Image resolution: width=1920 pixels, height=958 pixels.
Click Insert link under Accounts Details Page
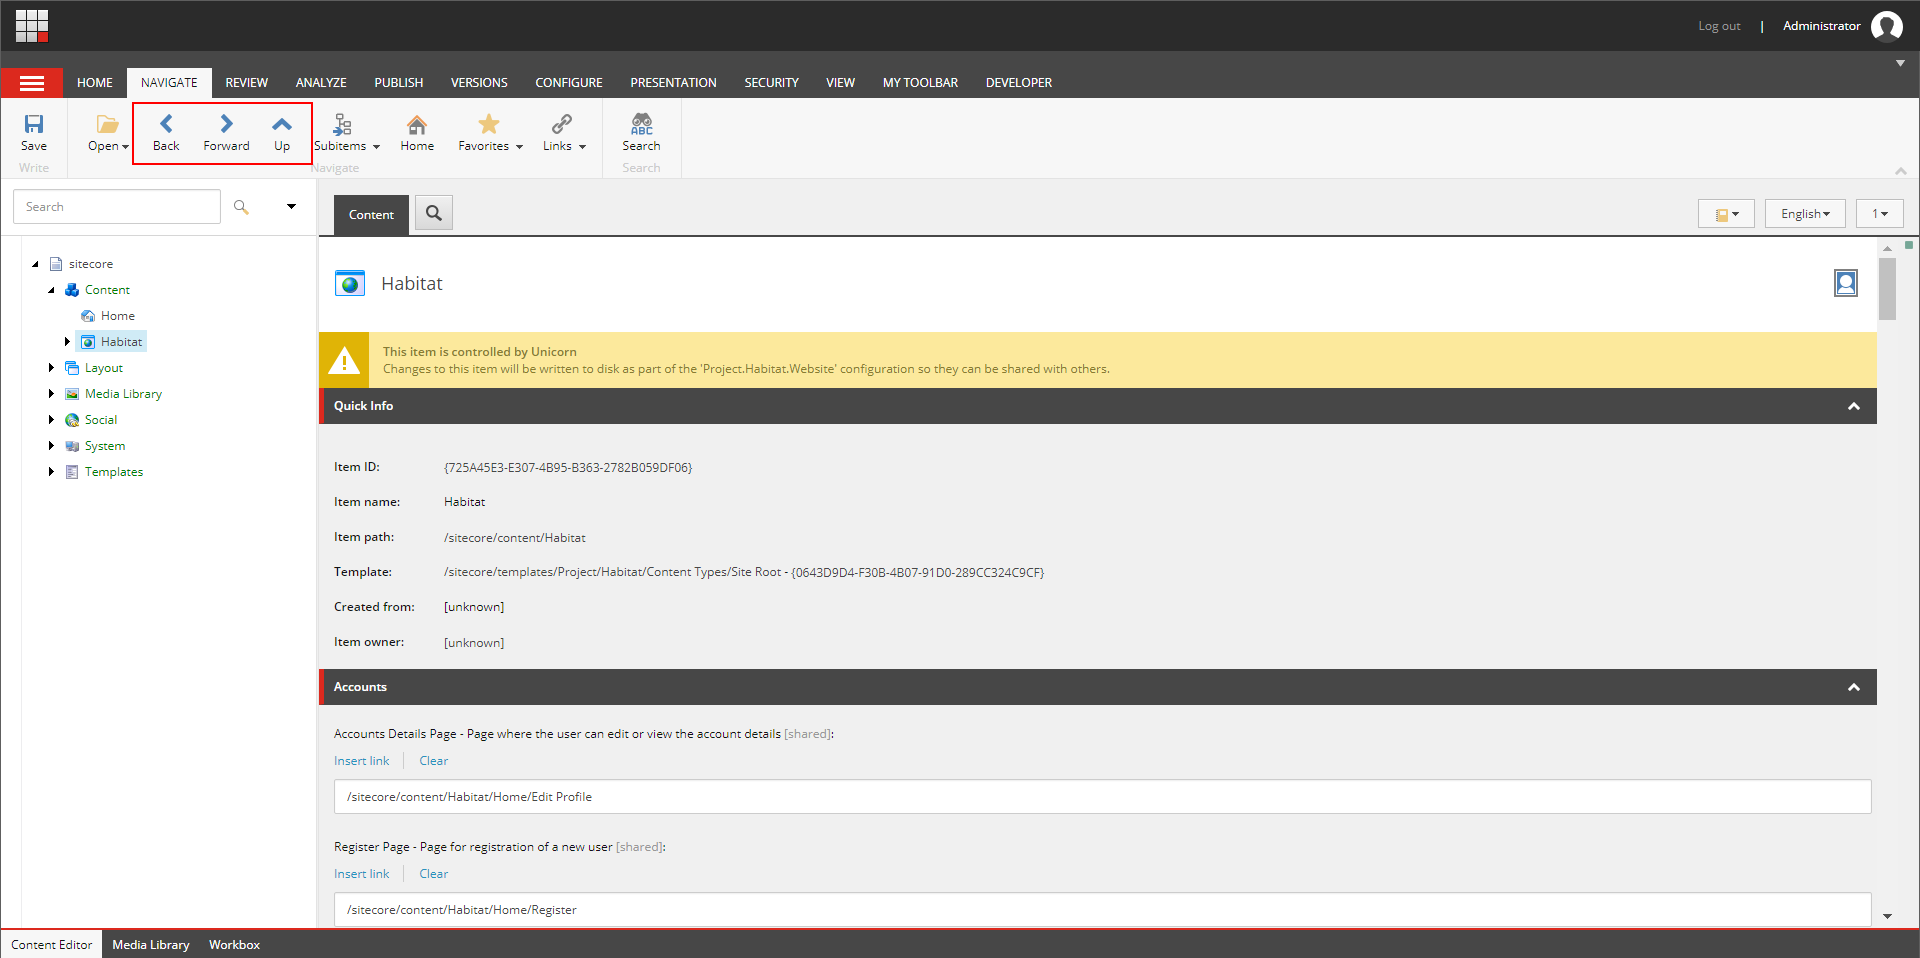point(362,761)
